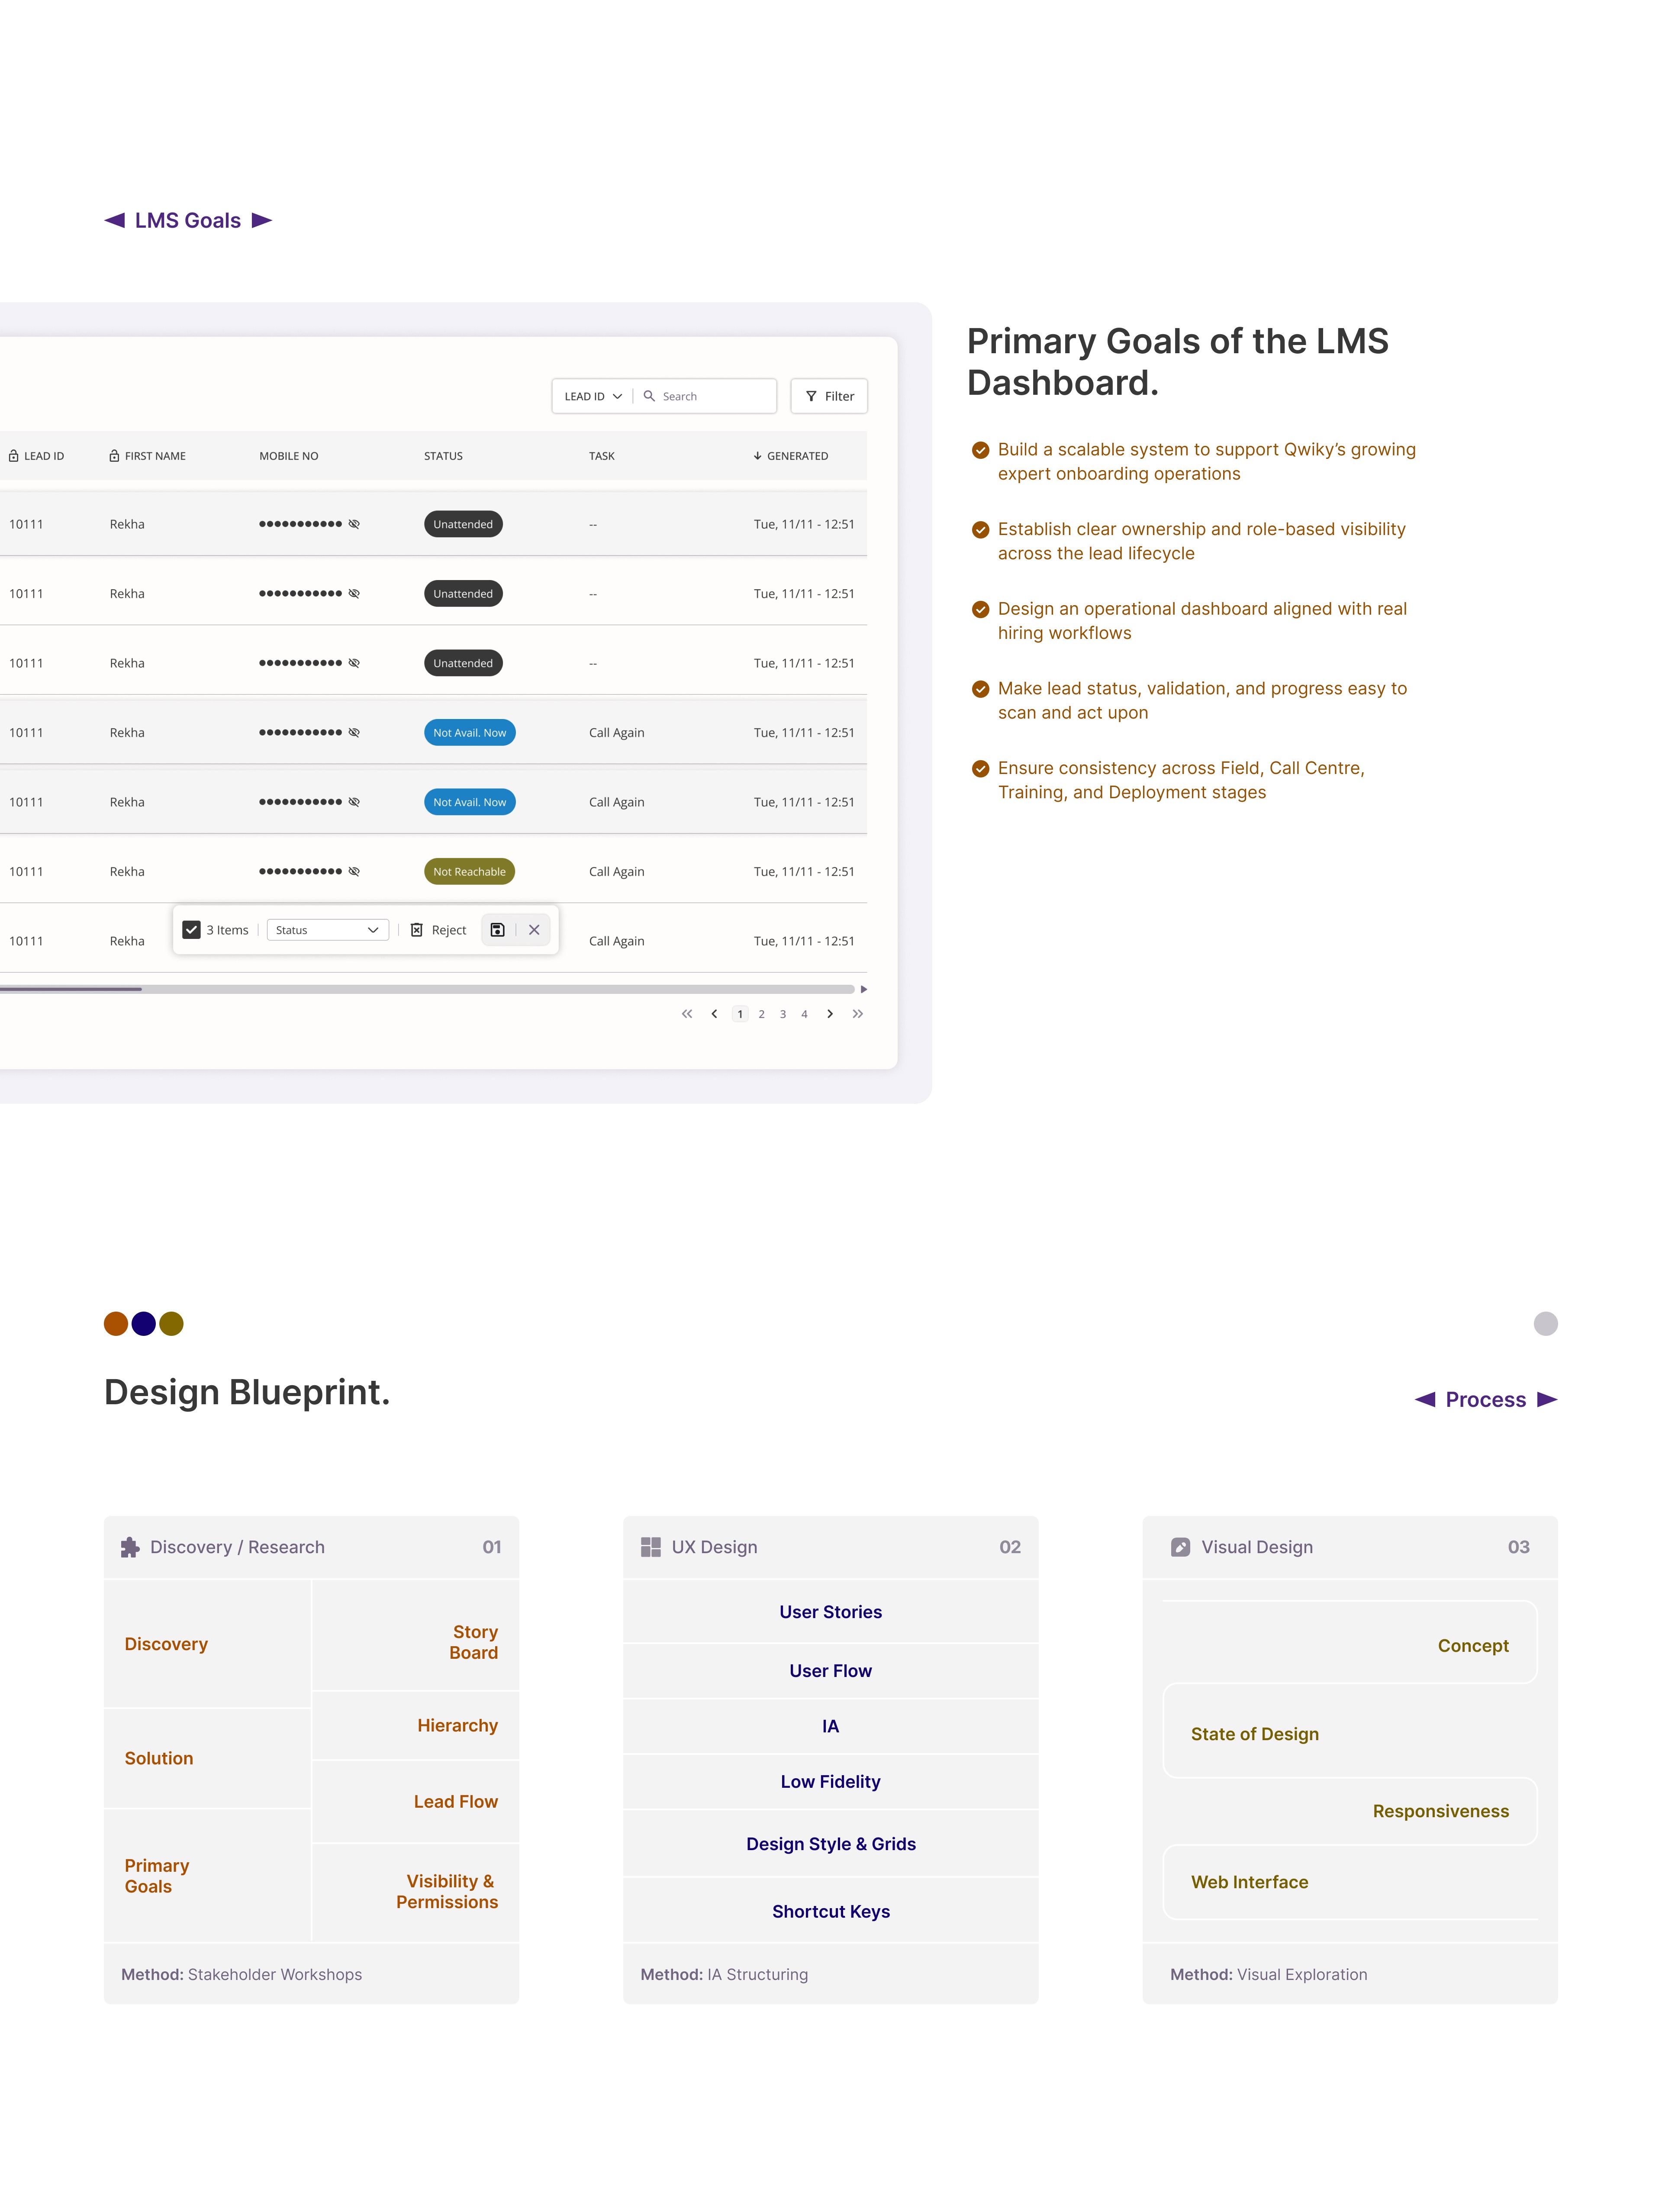Select page 4 in pagination
The height and width of the screenshot is (2212, 1662).
click(804, 1014)
